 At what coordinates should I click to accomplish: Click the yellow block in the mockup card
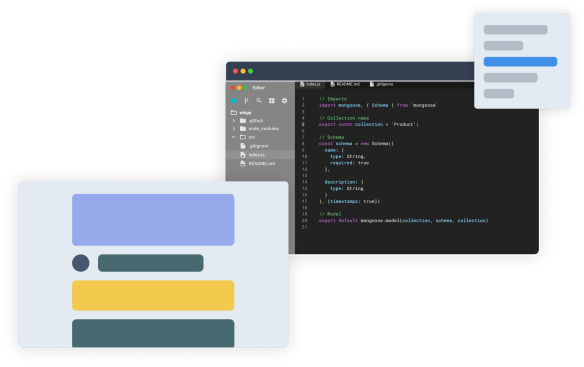tap(153, 295)
